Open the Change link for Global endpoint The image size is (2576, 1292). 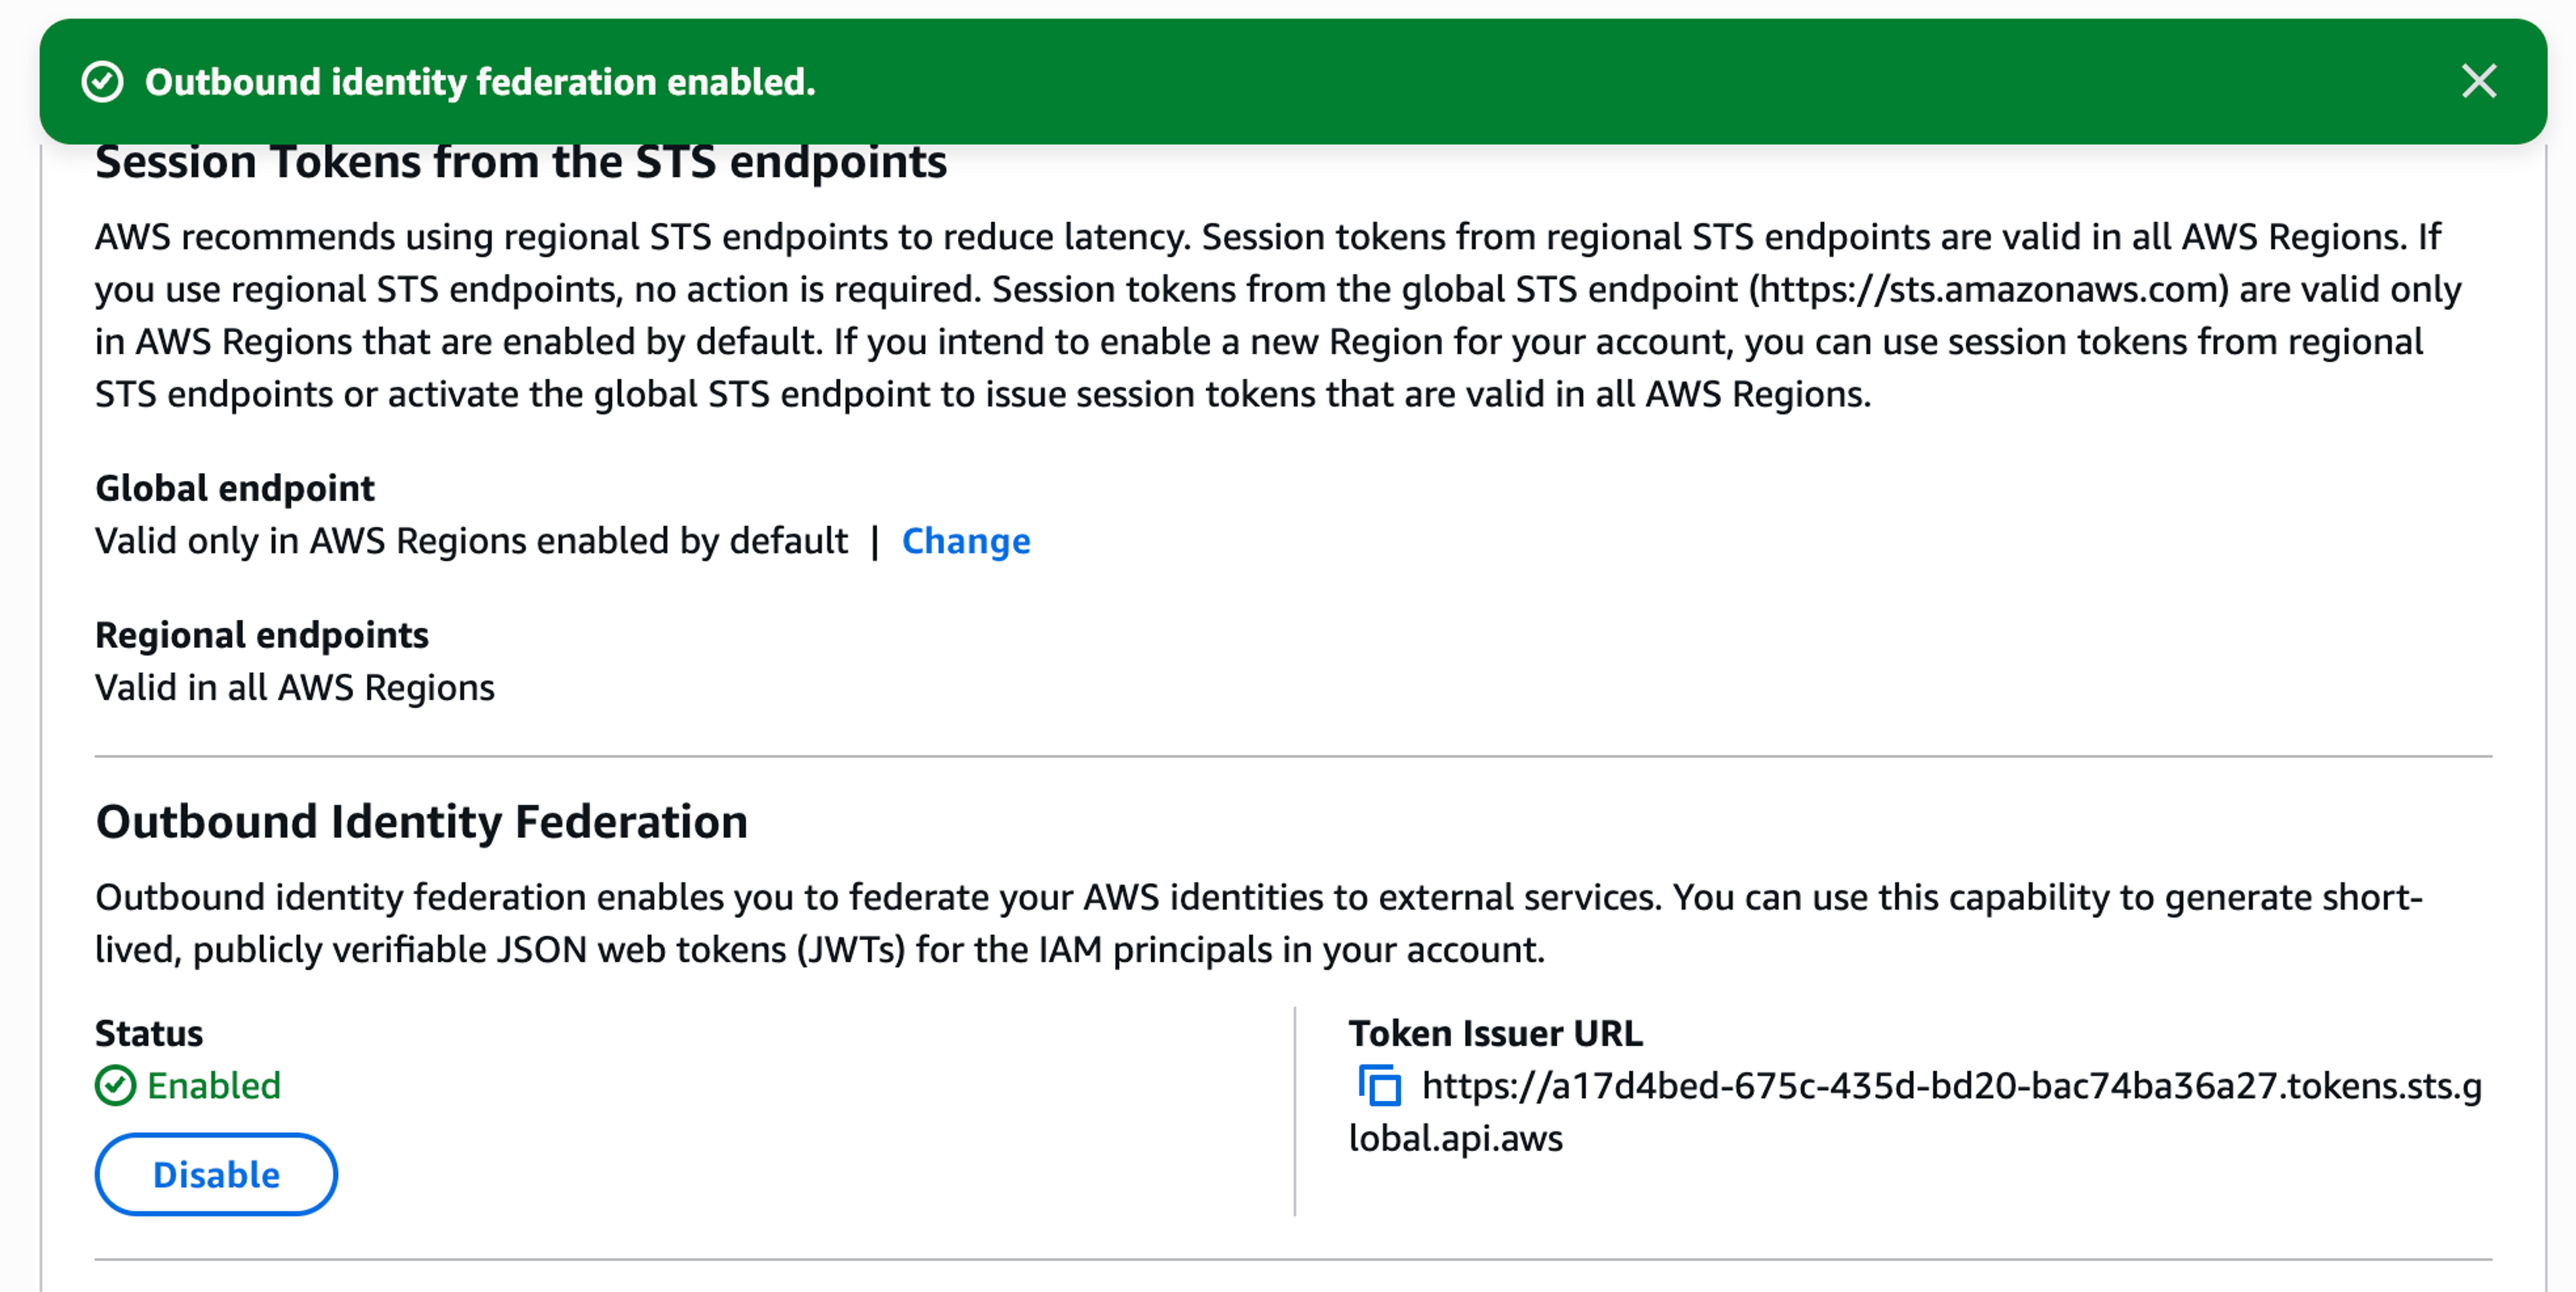966,541
